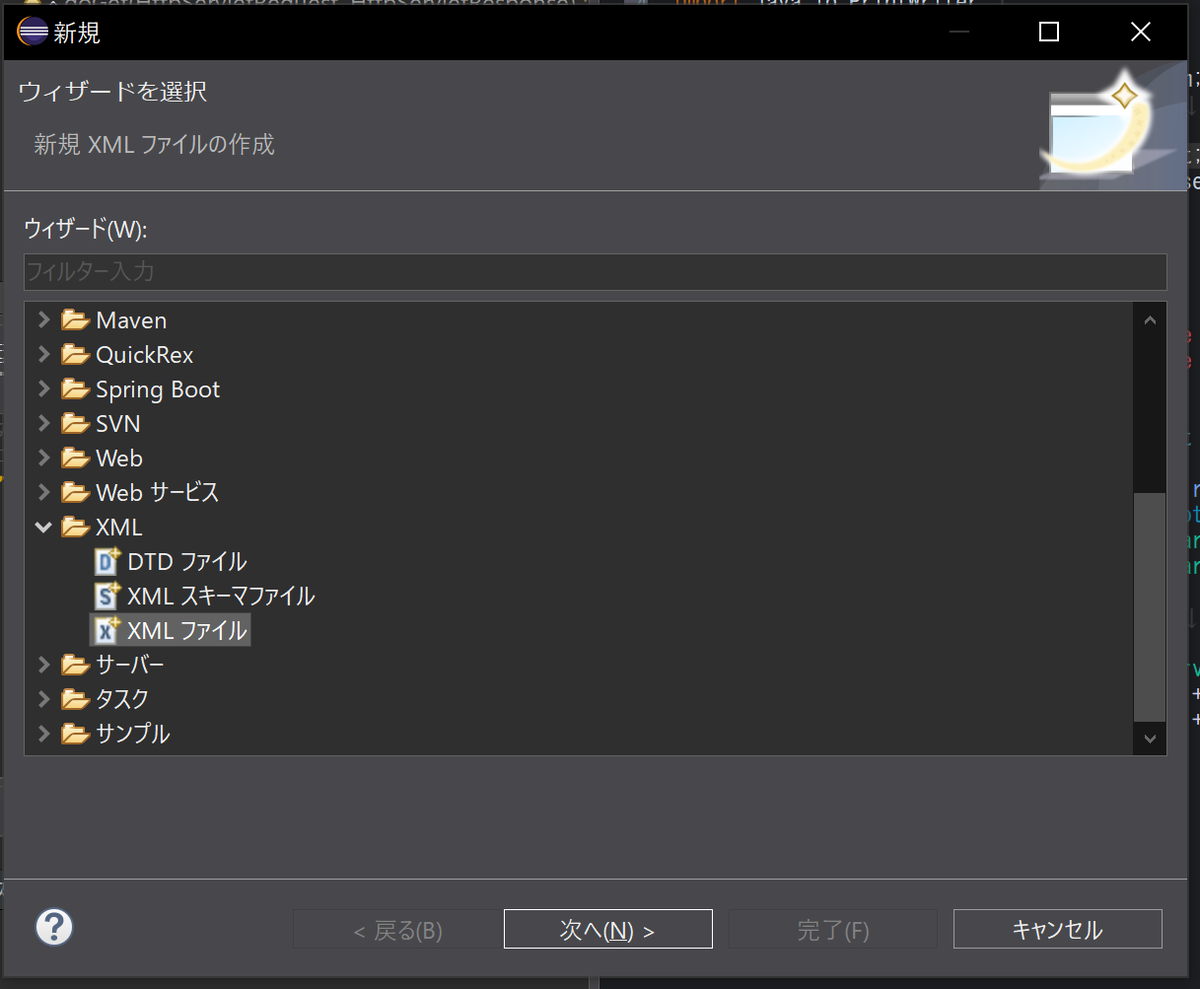Expand the サンプル category
The image size is (1200, 989).
43,734
